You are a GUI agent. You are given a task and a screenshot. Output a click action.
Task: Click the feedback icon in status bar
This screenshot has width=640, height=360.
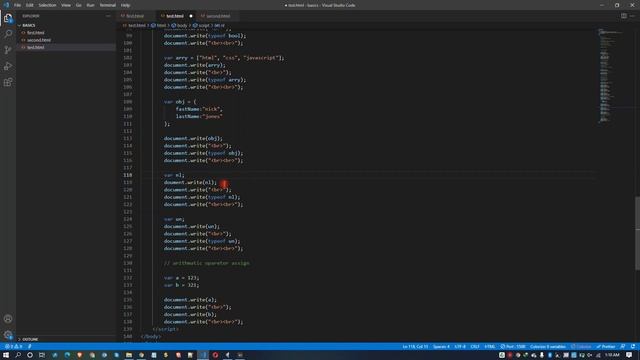tap(623, 347)
